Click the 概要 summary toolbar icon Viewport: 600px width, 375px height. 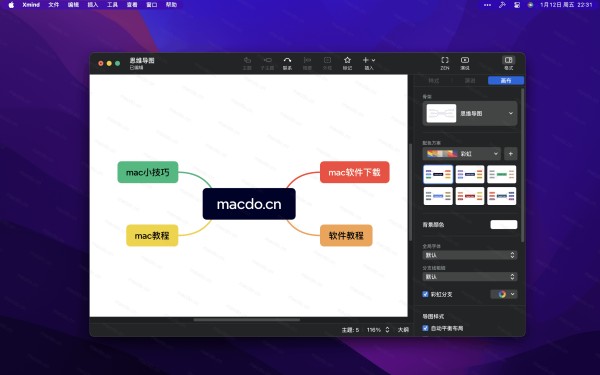[x=307, y=63]
